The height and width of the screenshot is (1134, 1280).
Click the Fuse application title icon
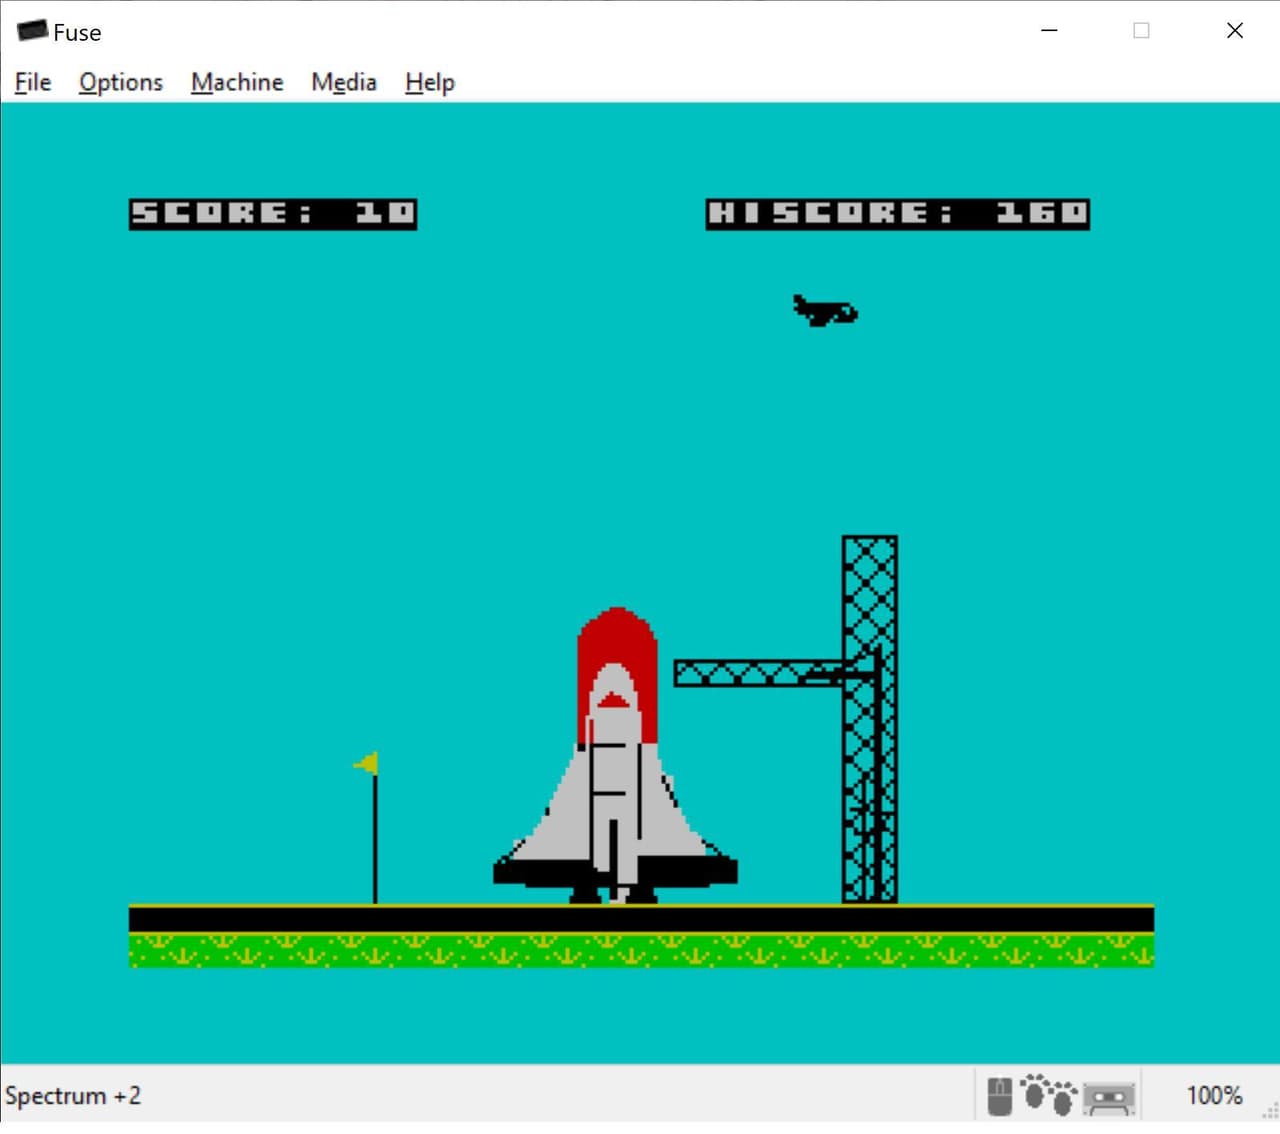tap(32, 31)
